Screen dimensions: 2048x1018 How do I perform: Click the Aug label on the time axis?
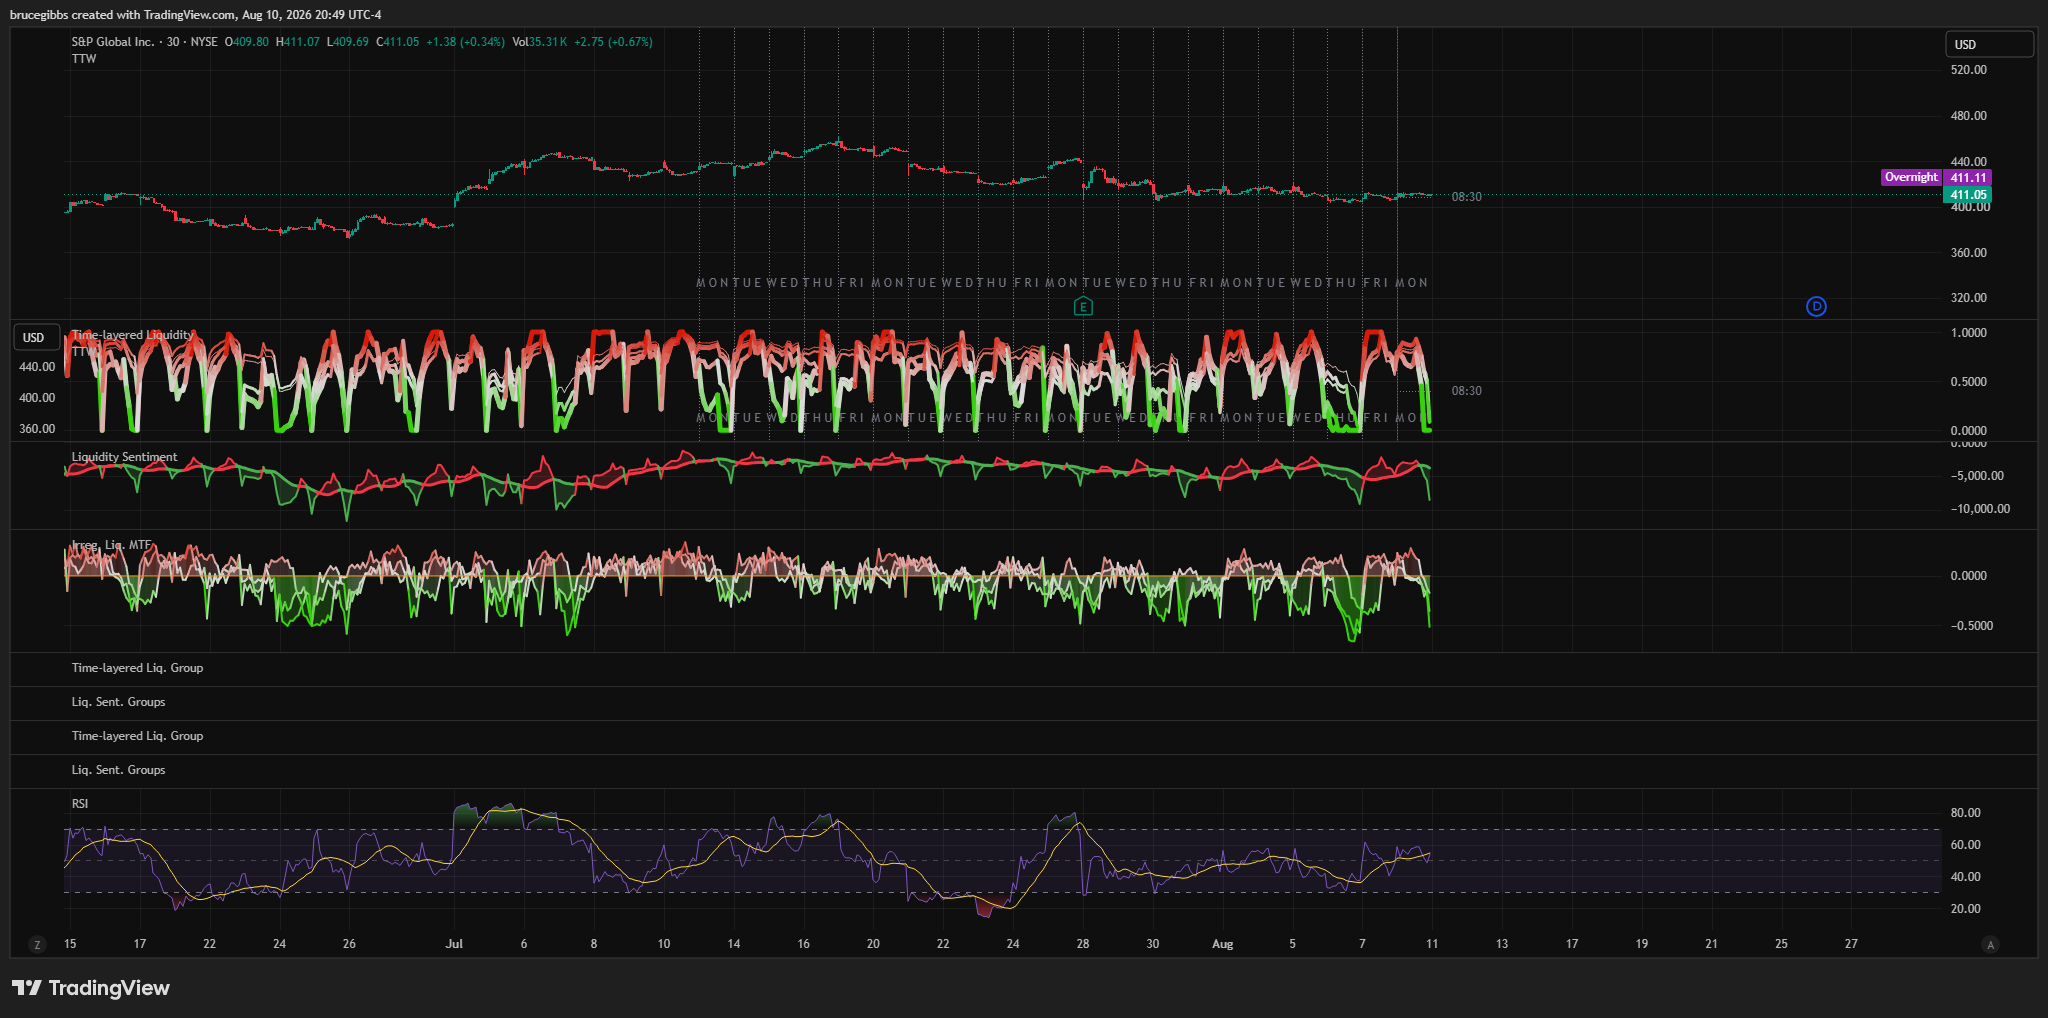point(1222,944)
